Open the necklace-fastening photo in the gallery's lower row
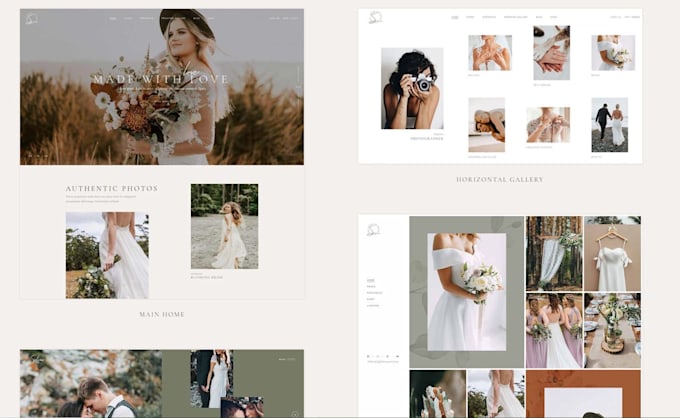Image resolution: width=680 pixels, height=418 pixels. 548,125
